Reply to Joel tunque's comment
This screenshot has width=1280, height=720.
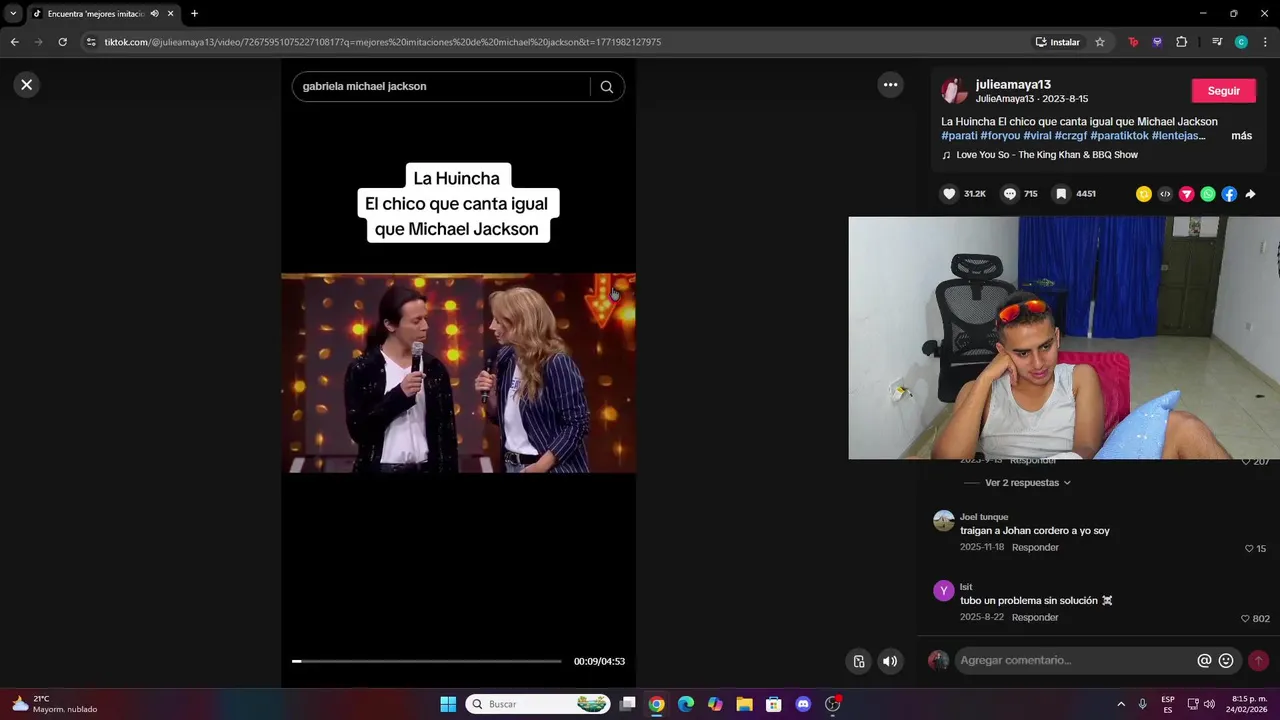point(1035,548)
